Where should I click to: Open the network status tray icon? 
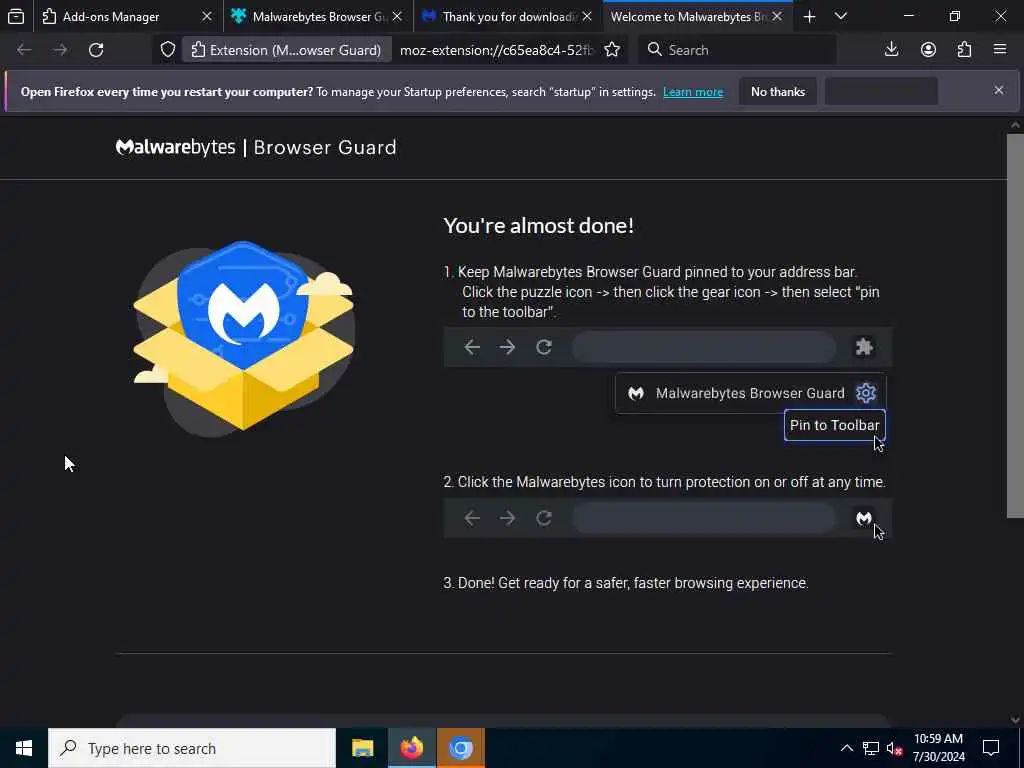(871, 748)
